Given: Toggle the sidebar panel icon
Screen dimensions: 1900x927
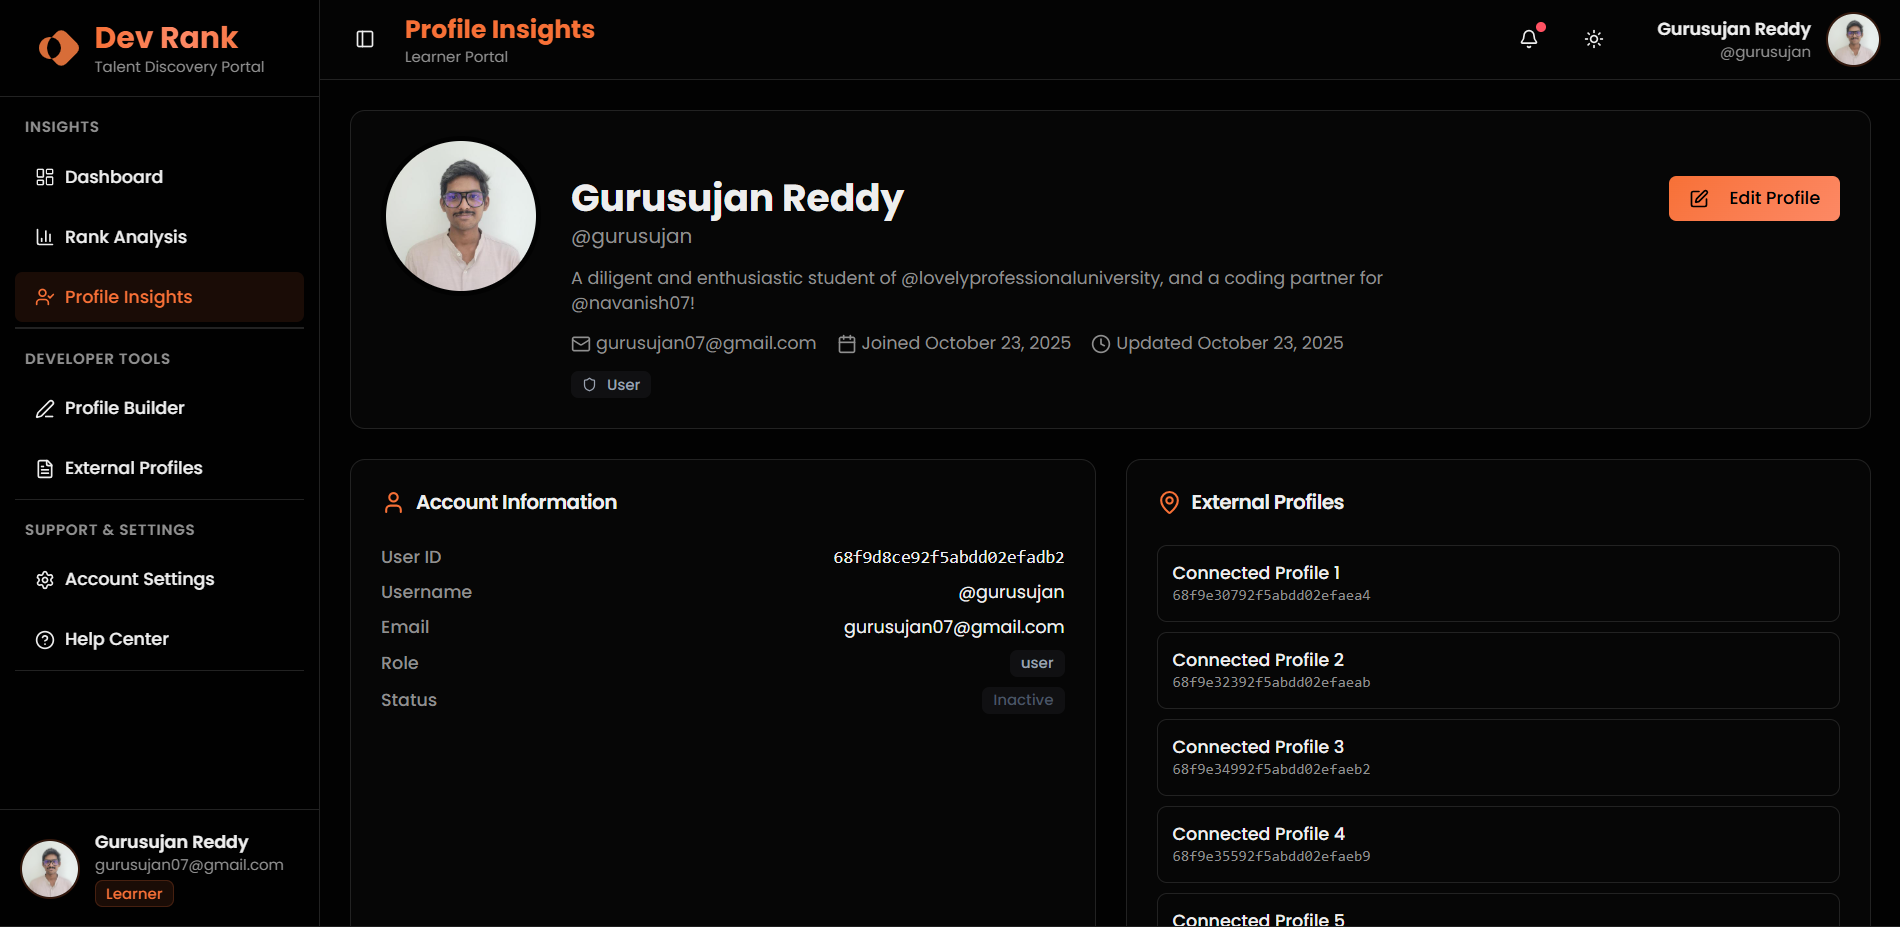Looking at the screenshot, I should [x=365, y=39].
